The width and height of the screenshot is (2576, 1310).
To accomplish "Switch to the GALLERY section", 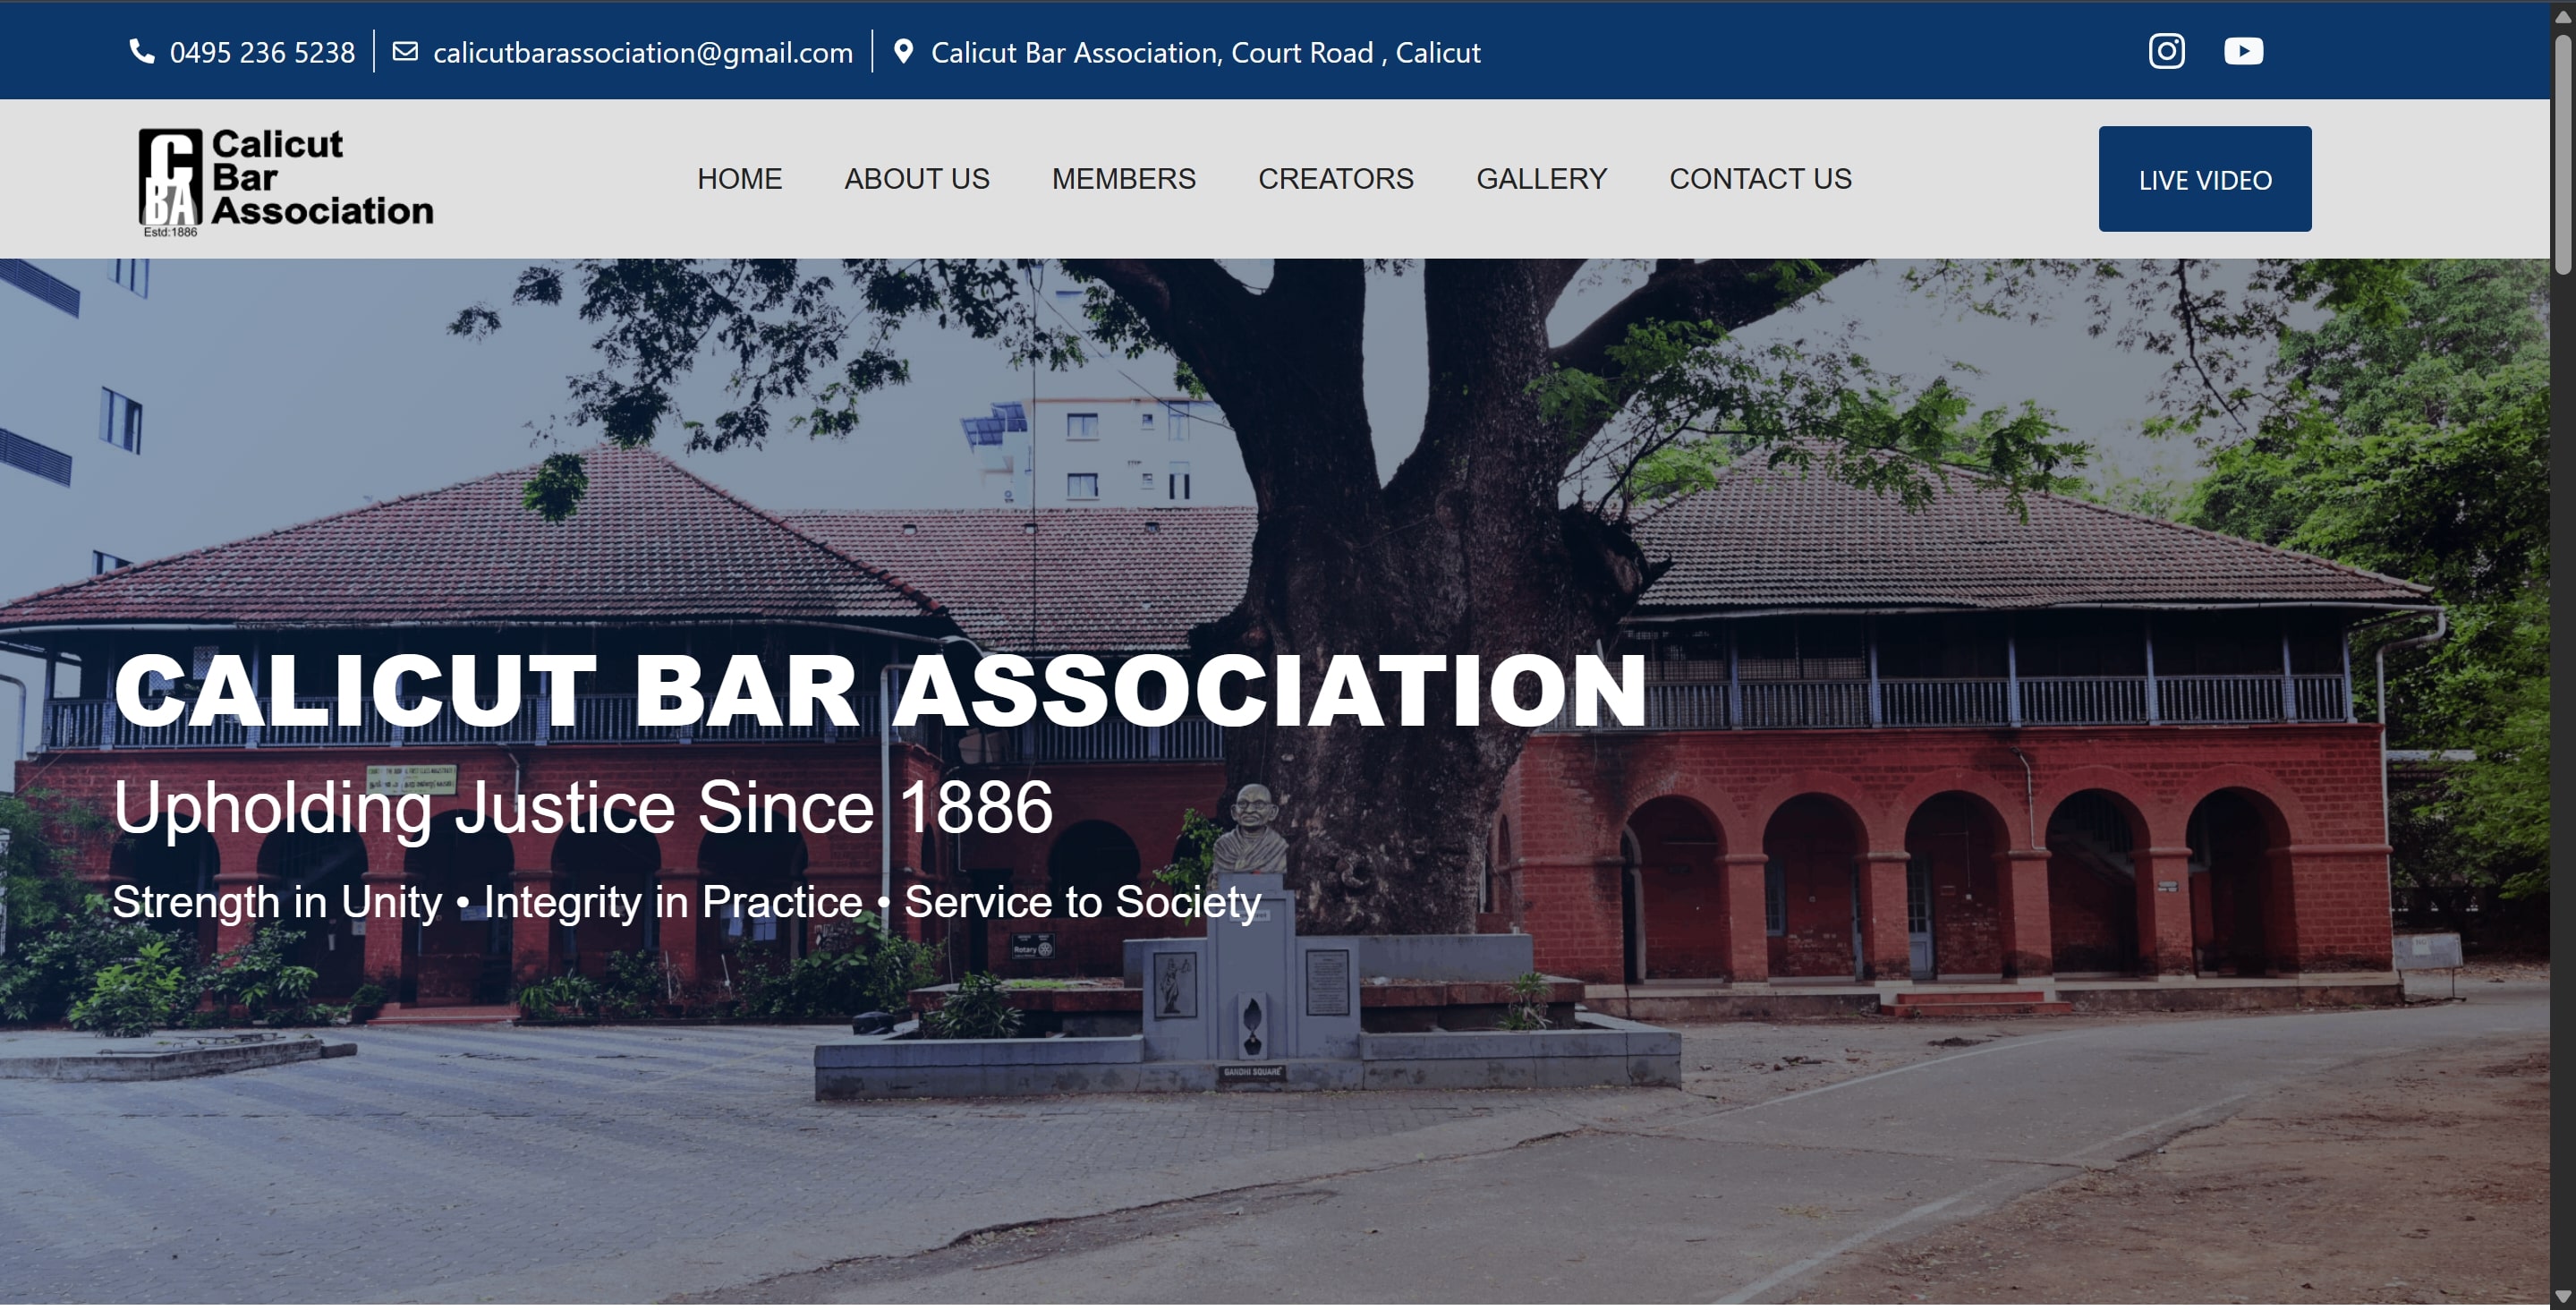I will click(1540, 179).
